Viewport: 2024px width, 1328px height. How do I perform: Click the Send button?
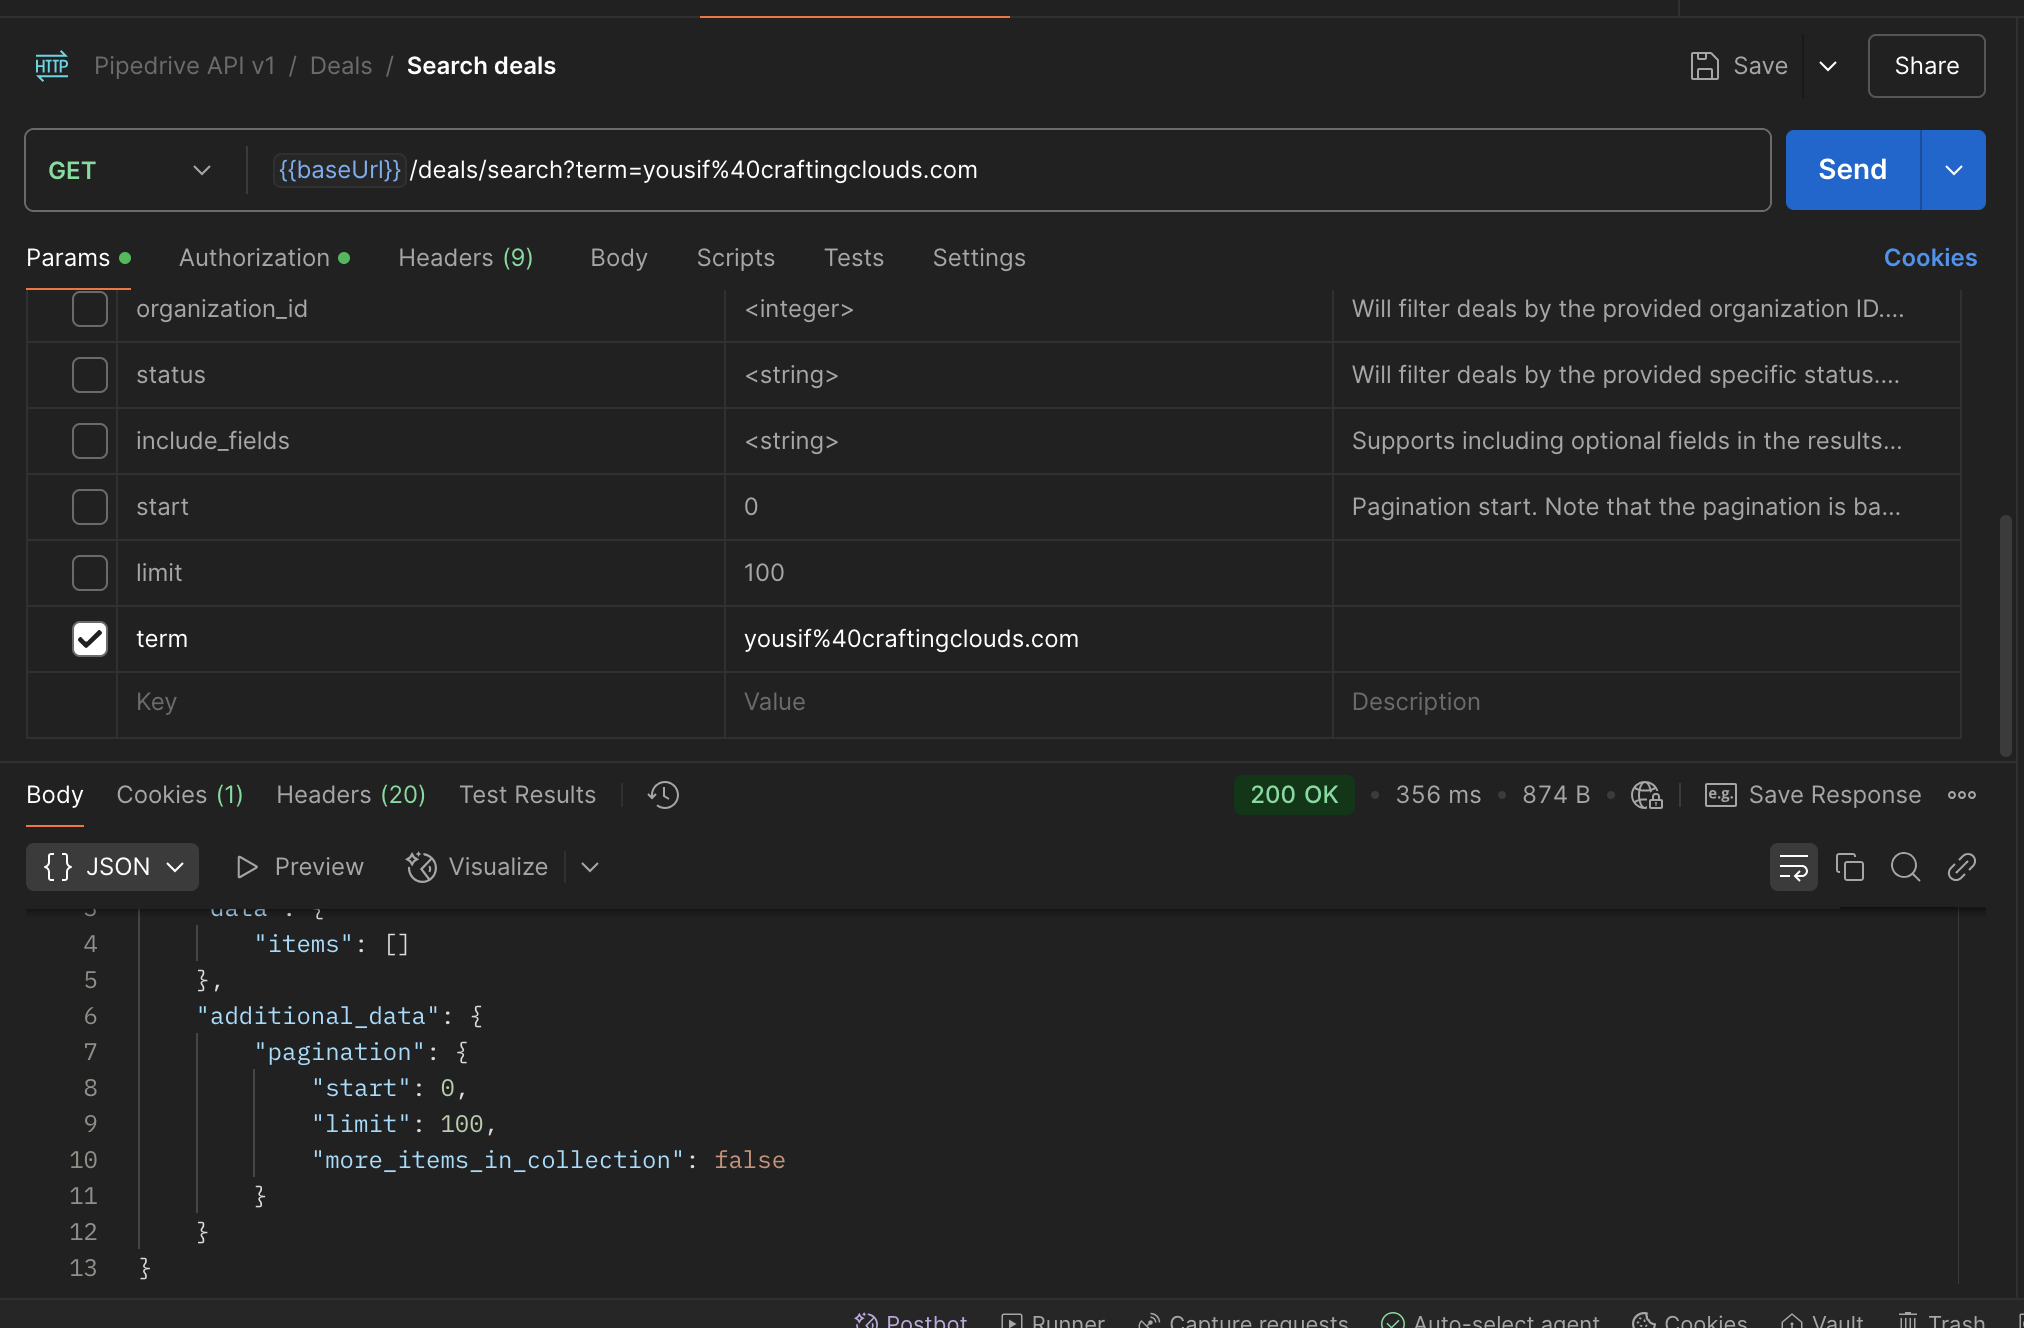point(1852,170)
